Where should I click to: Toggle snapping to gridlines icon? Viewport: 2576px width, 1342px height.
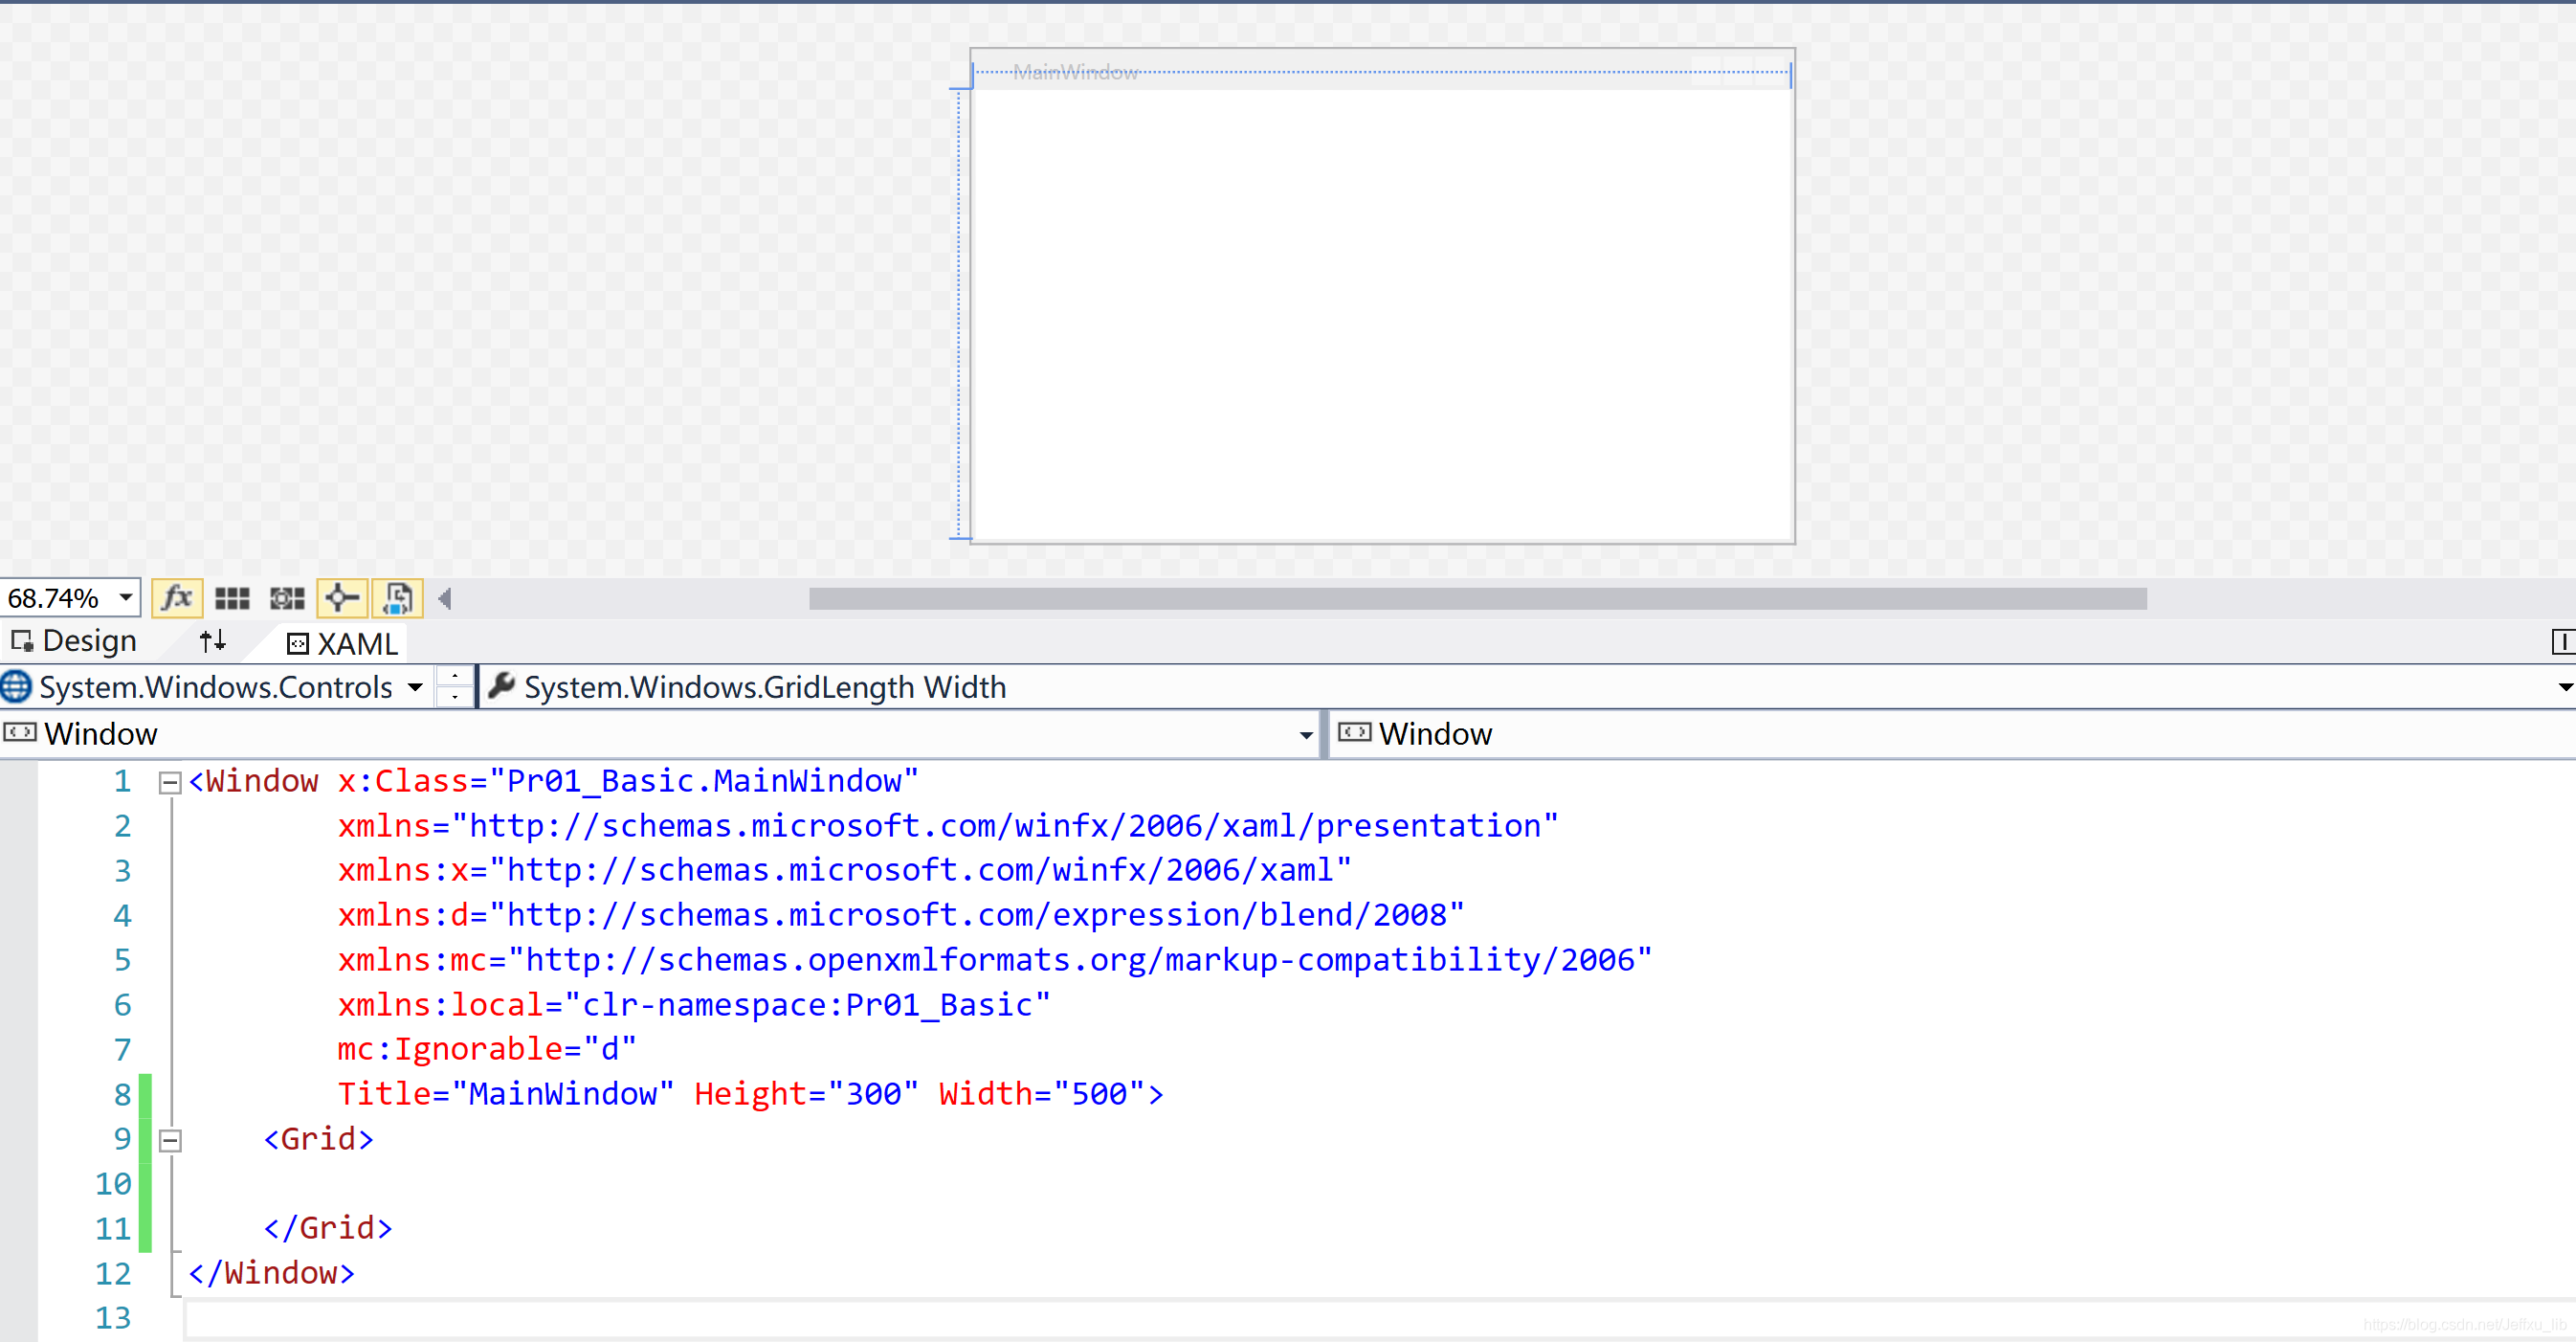point(287,598)
